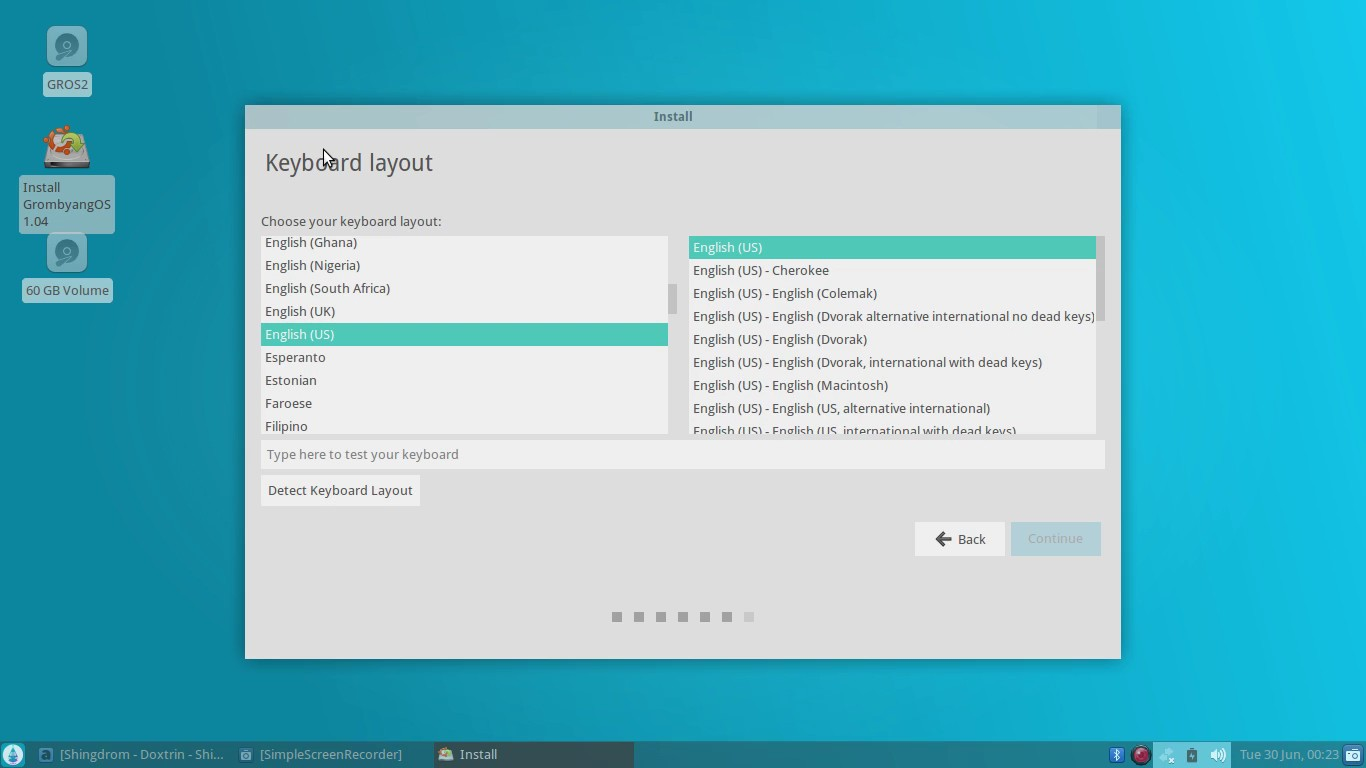Open the volume speaker tray icon

1218,755
